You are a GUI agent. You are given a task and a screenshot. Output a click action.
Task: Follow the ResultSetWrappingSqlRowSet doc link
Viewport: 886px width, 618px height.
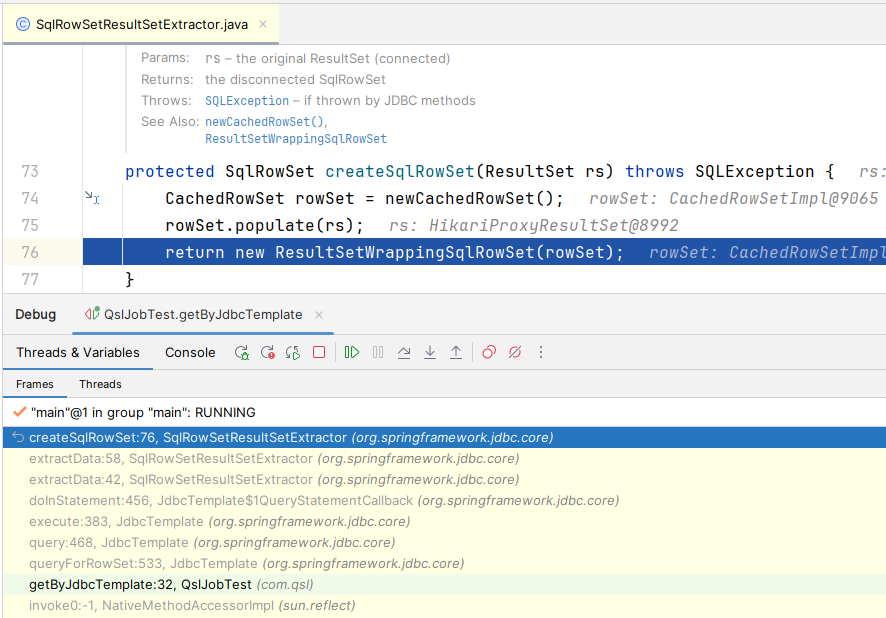tap(296, 139)
